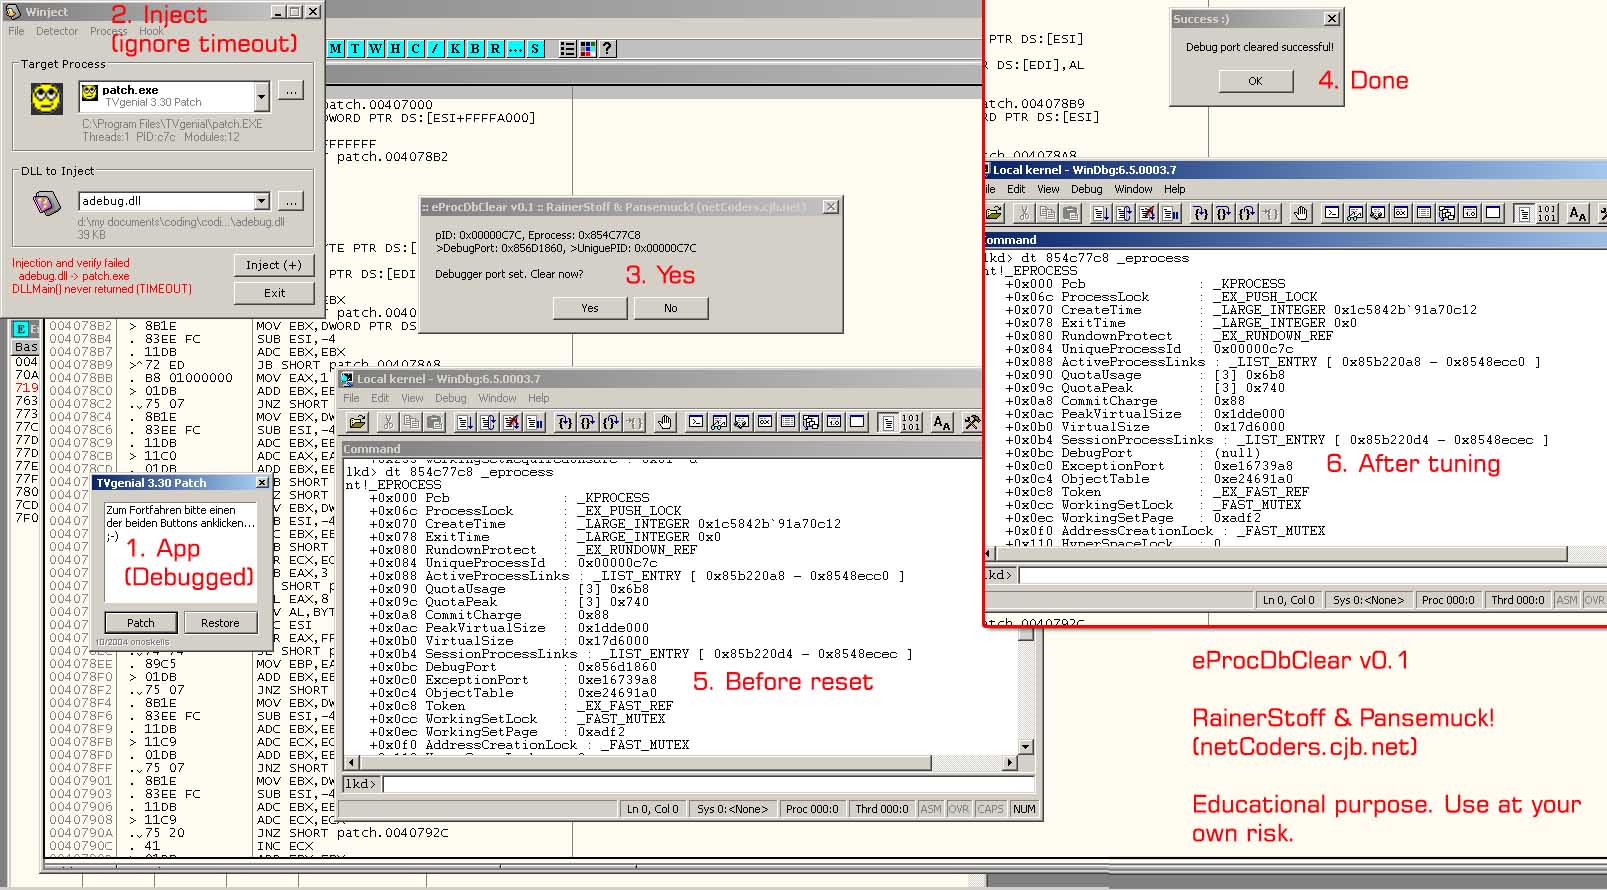
Task: Open File menu in Winject
Action: 16,31
